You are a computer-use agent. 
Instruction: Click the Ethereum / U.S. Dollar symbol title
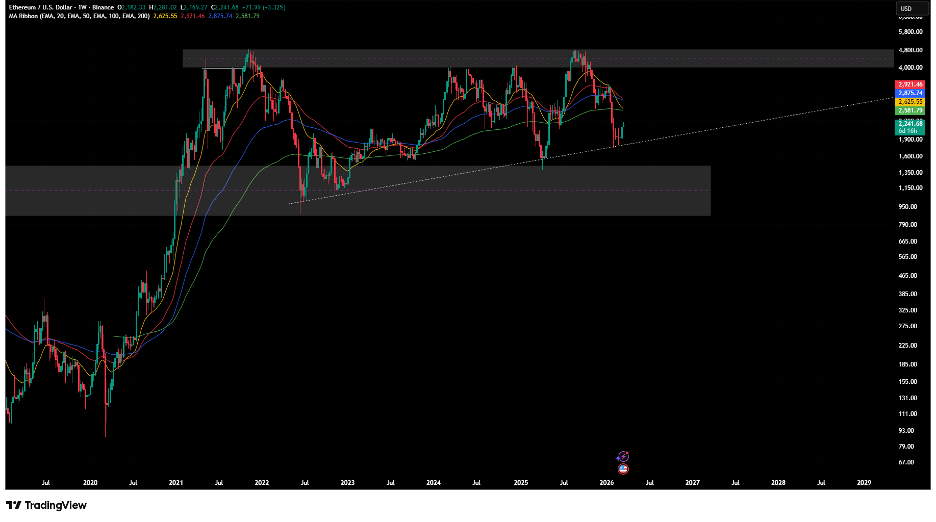46,8
